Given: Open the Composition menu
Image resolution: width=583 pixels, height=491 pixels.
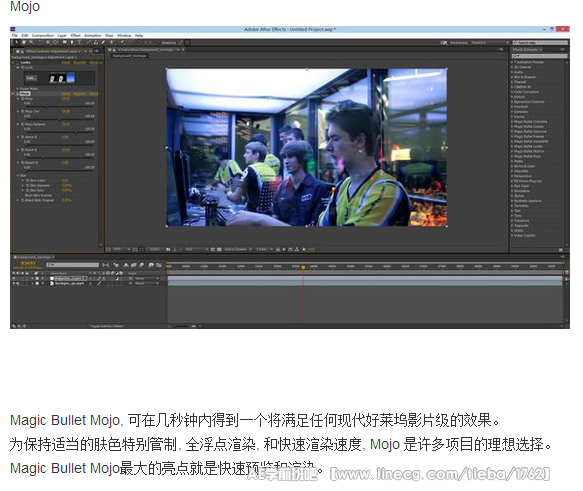Looking at the screenshot, I should [x=43, y=36].
